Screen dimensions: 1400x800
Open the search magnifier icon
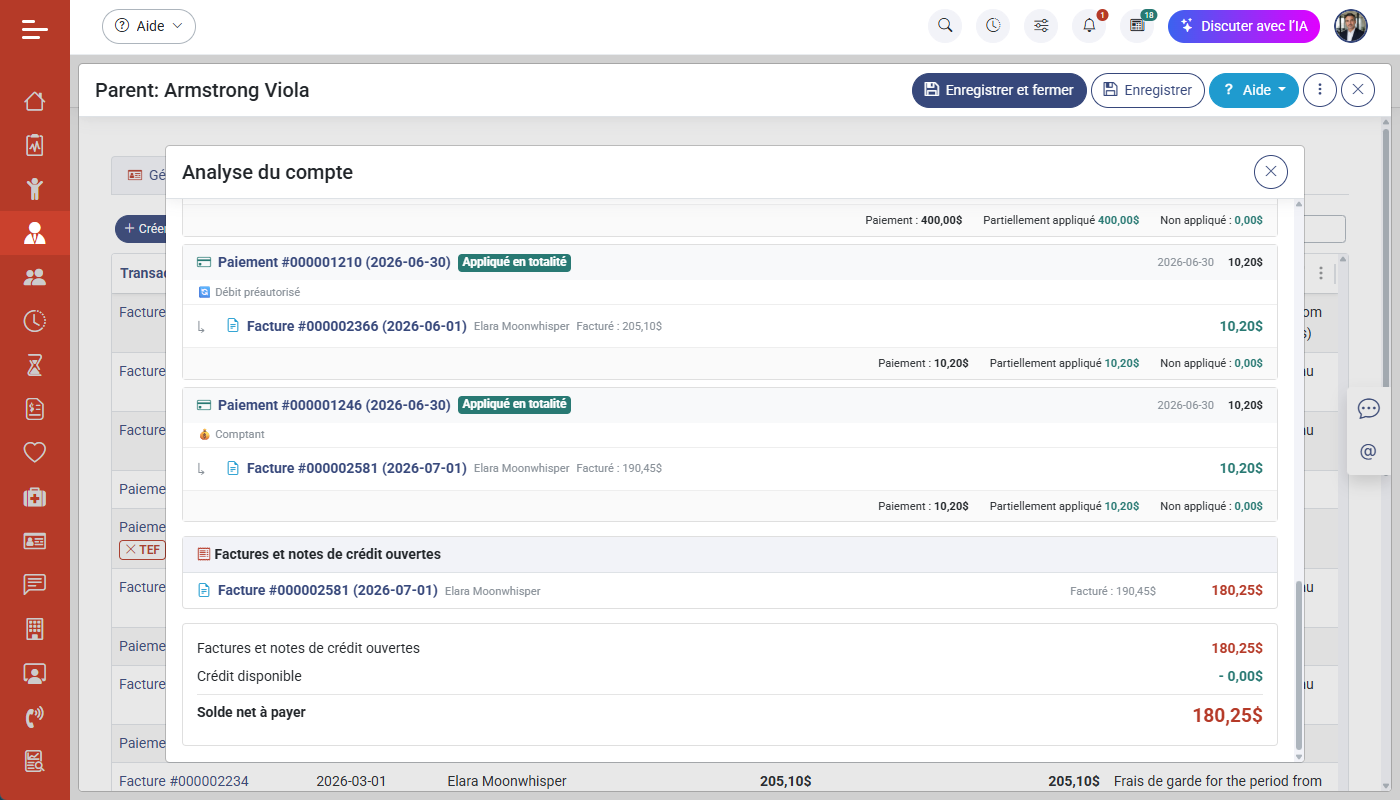point(945,26)
